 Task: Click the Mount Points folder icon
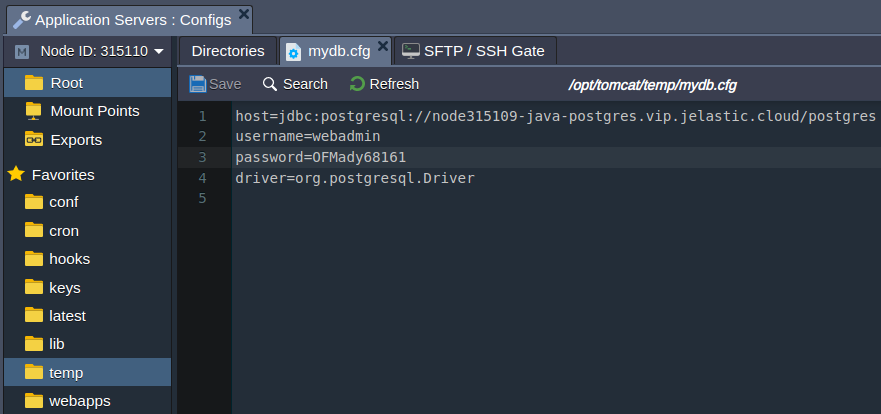tap(34, 111)
